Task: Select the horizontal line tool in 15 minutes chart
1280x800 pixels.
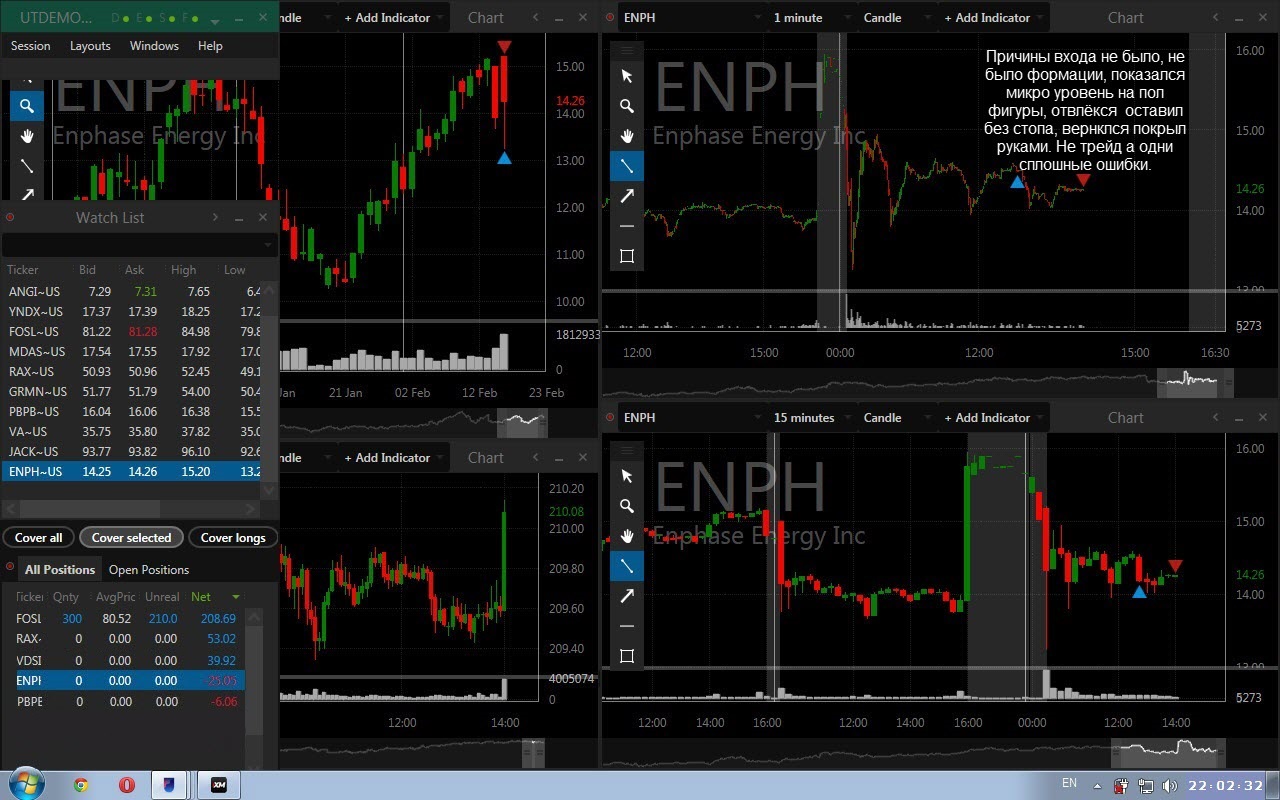Action: tap(627, 626)
